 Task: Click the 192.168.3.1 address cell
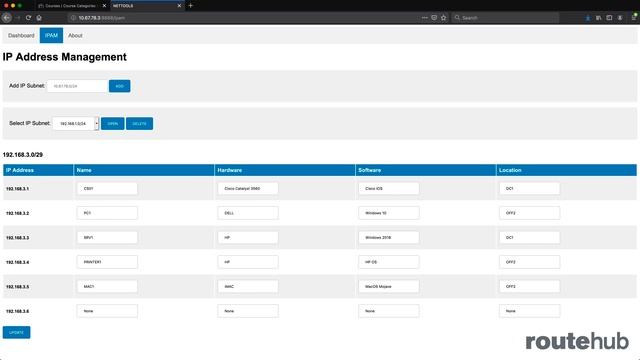[38, 189]
